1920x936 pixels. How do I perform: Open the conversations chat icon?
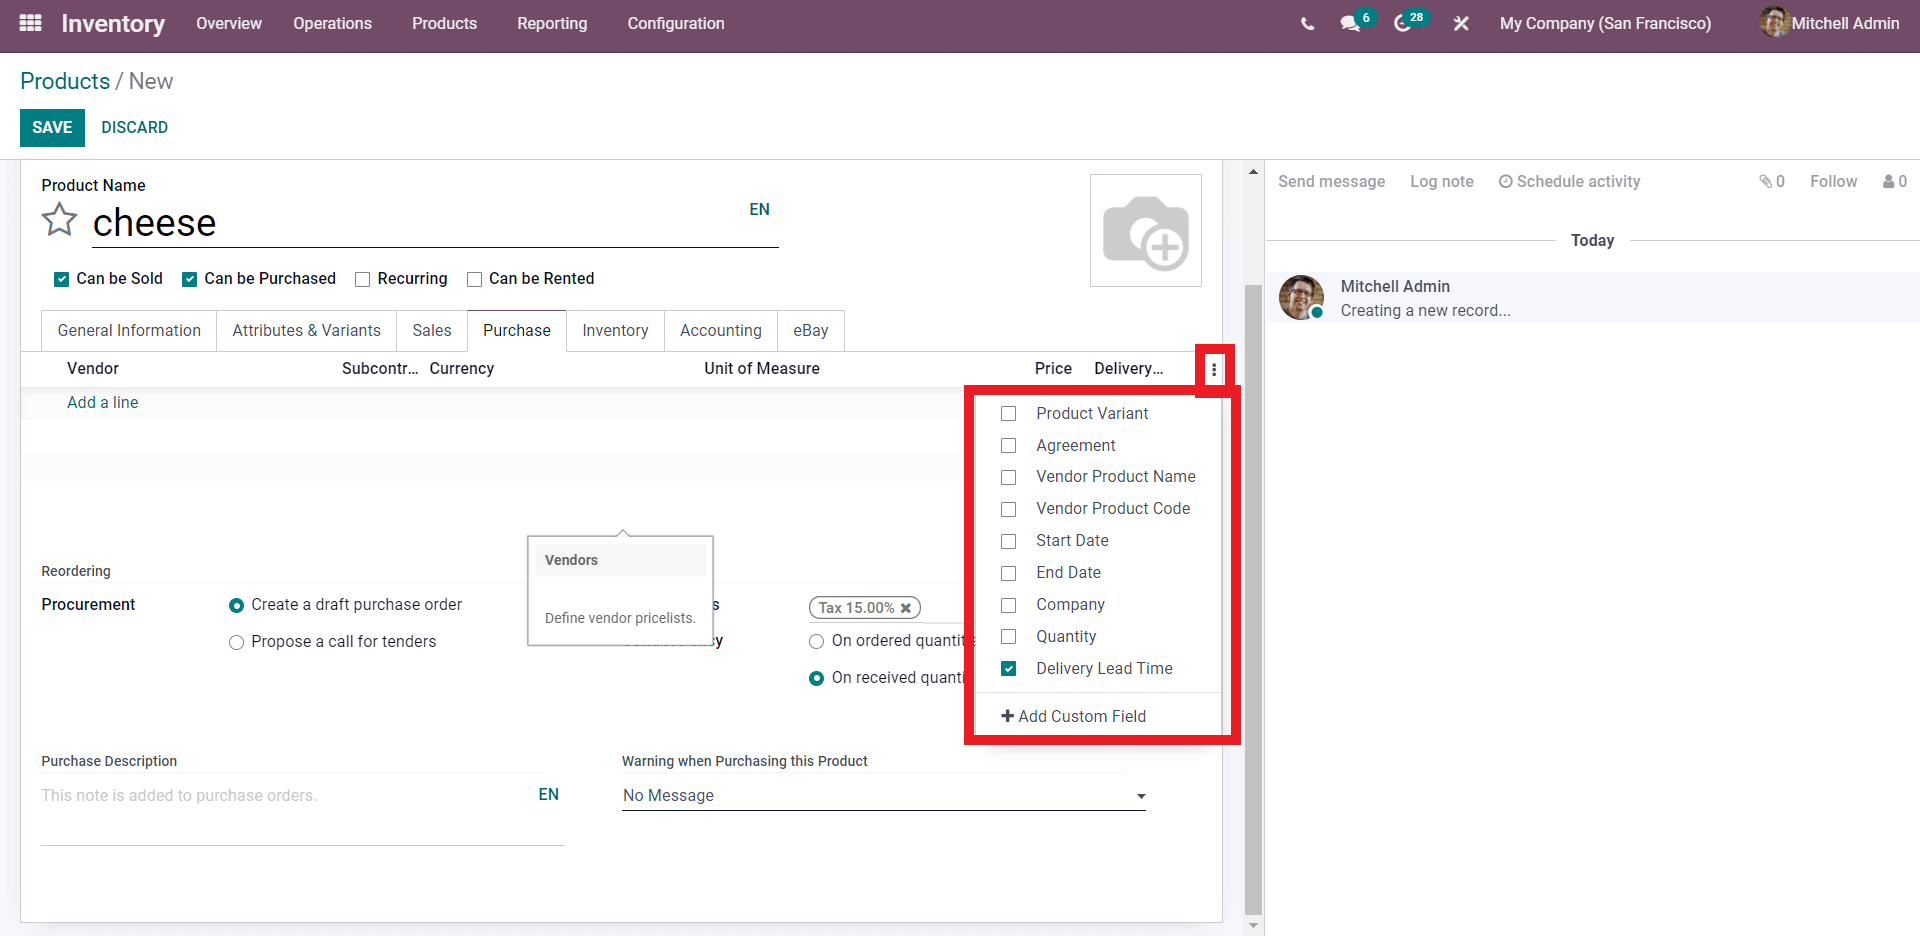pyautogui.click(x=1351, y=23)
